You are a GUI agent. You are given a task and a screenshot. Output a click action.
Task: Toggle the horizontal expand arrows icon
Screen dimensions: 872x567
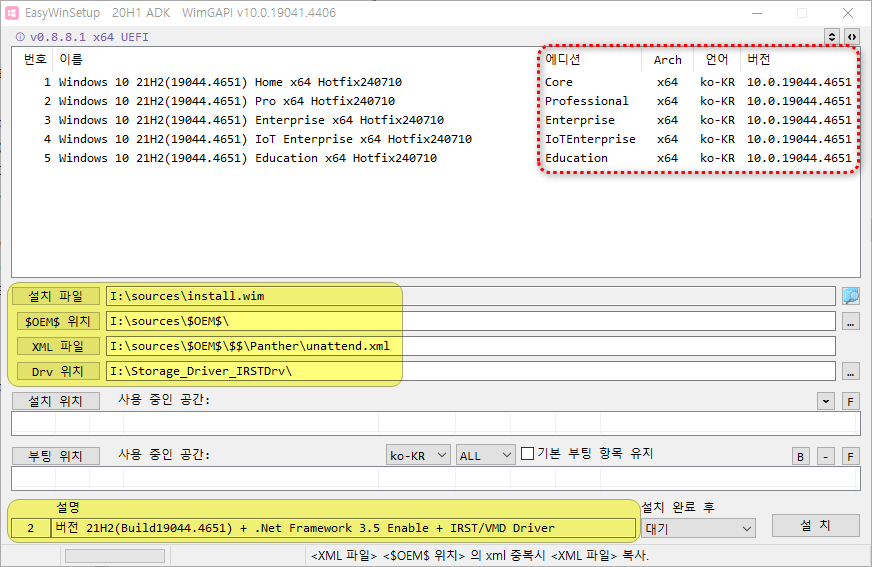851,37
